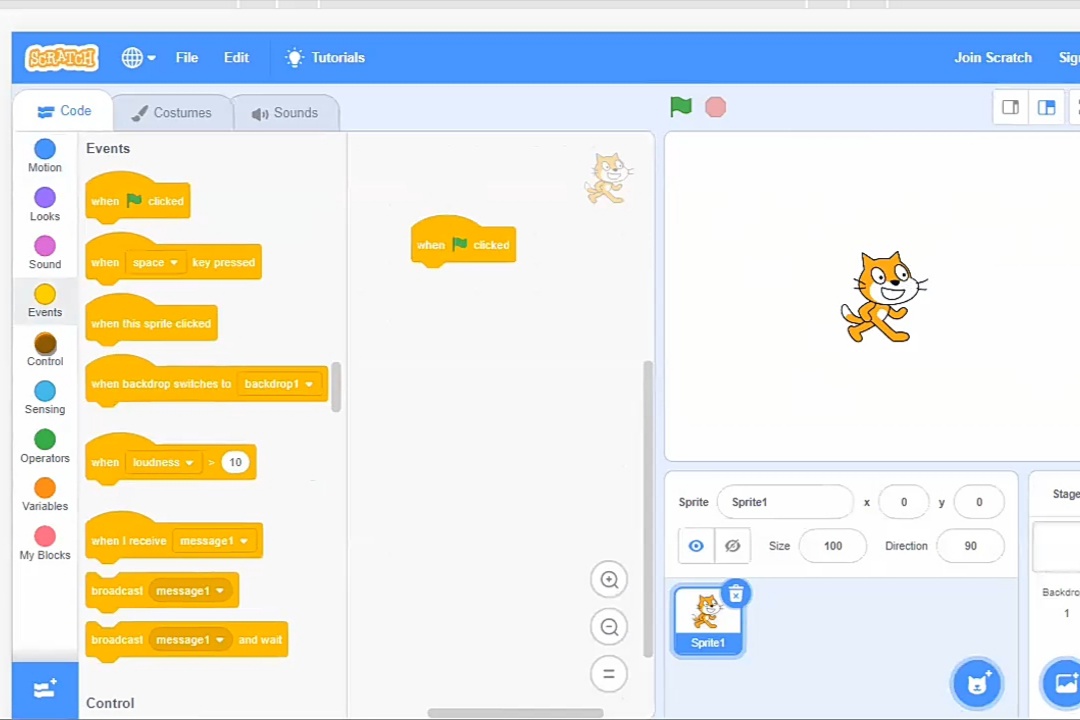This screenshot has width=1080, height=720.
Task: Click the Join Scratch link
Action: tap(992, 57)
